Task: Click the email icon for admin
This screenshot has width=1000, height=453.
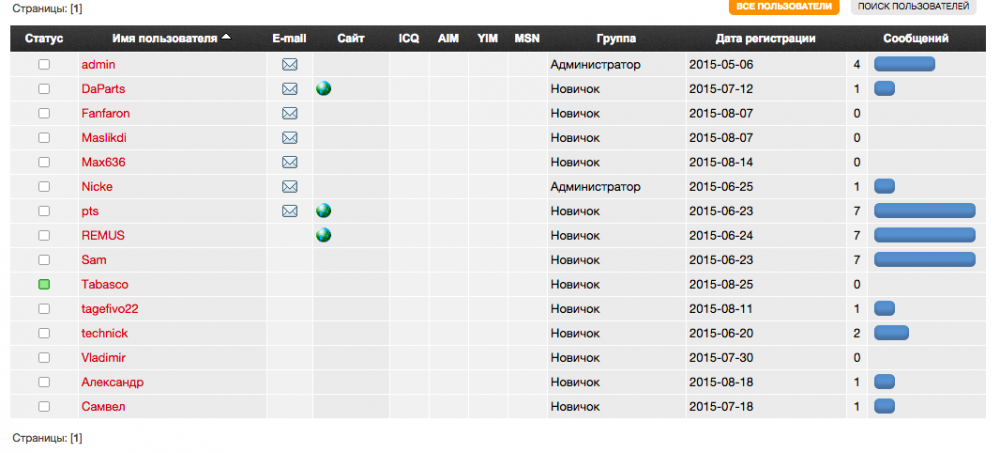Action: [x=290, y=65]
